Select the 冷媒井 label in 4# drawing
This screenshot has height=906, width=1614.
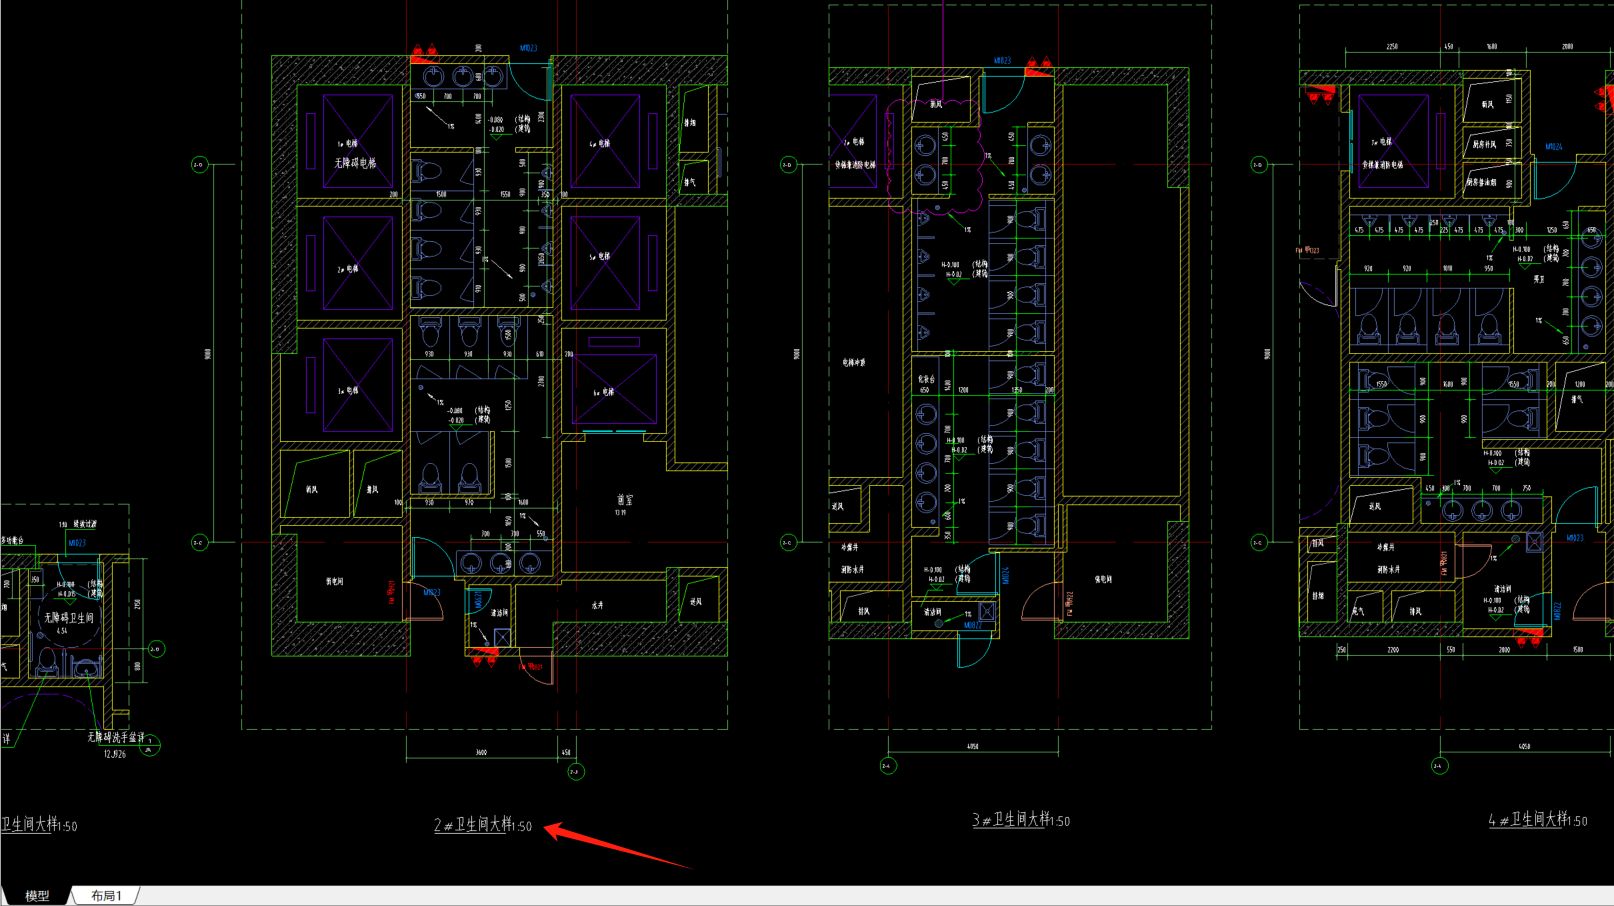click(x=1385, y=547)
